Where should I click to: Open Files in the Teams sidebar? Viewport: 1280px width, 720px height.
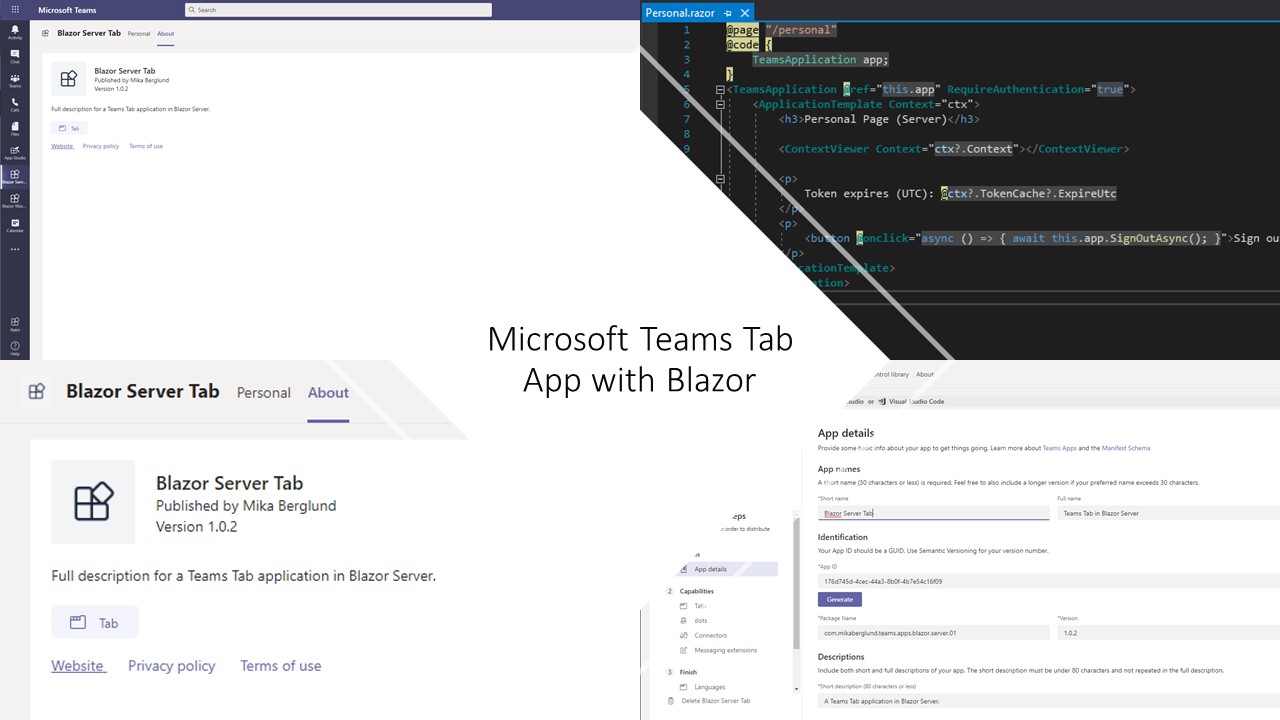click(x=15, y=128)
